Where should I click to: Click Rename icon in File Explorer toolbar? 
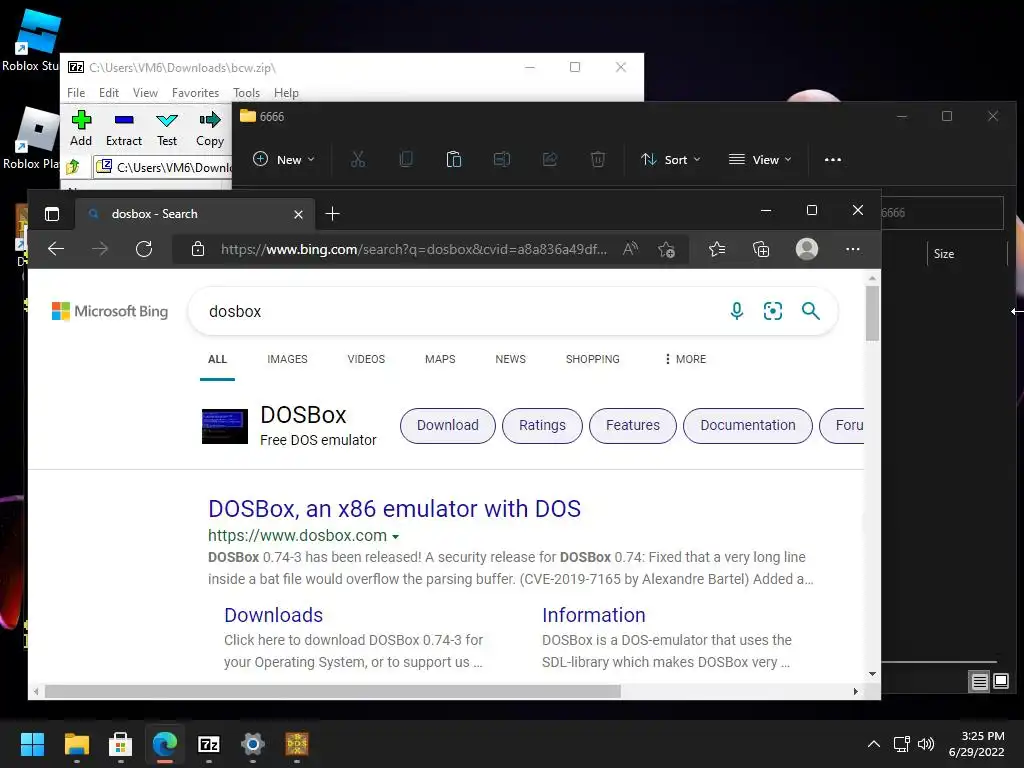pos(502,159)
